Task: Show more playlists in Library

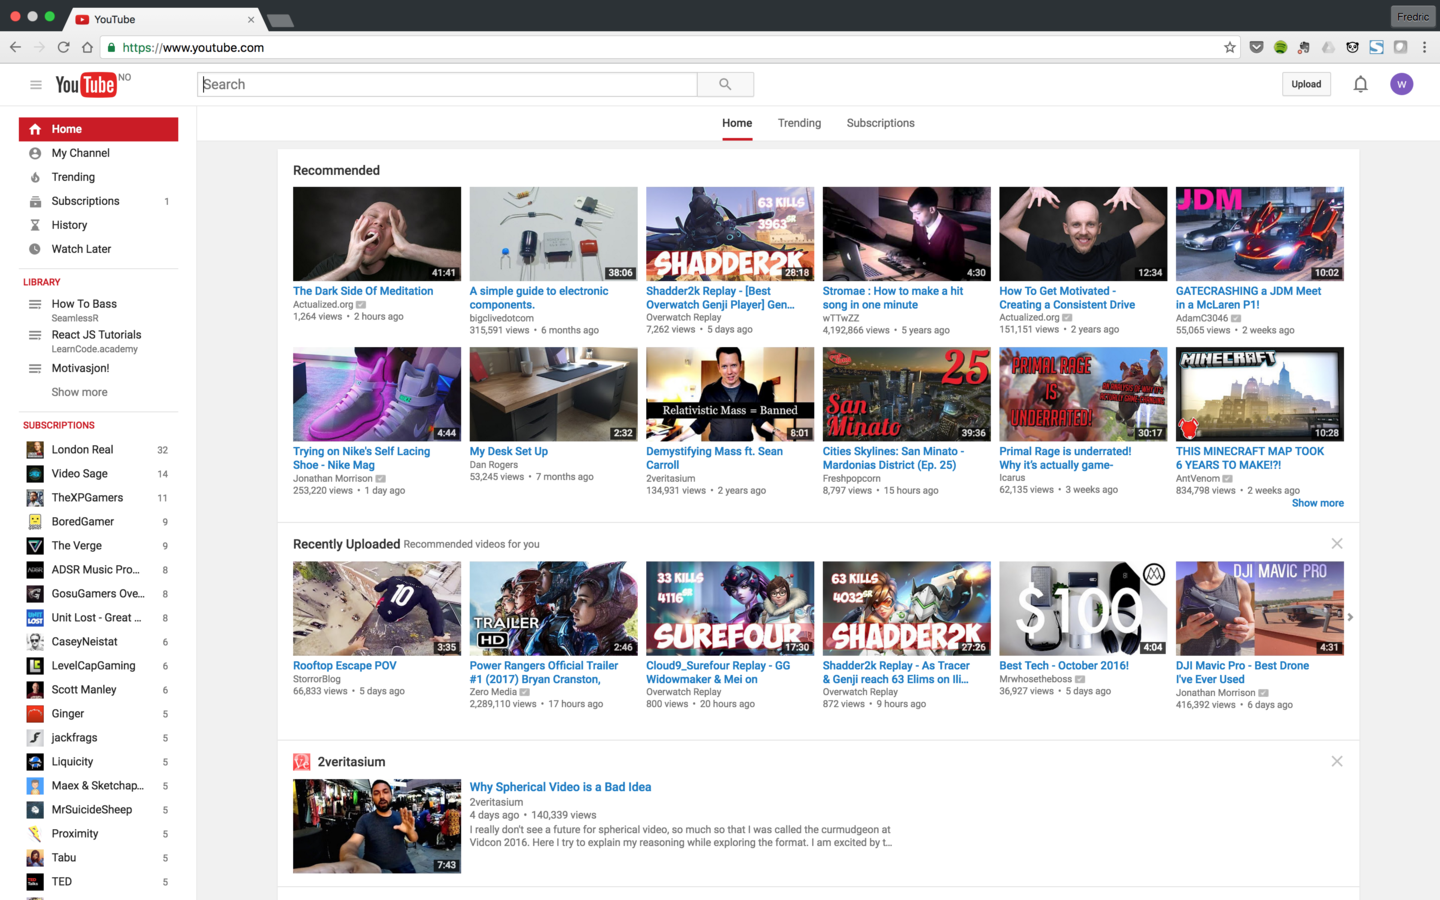Action: (79, 392)
